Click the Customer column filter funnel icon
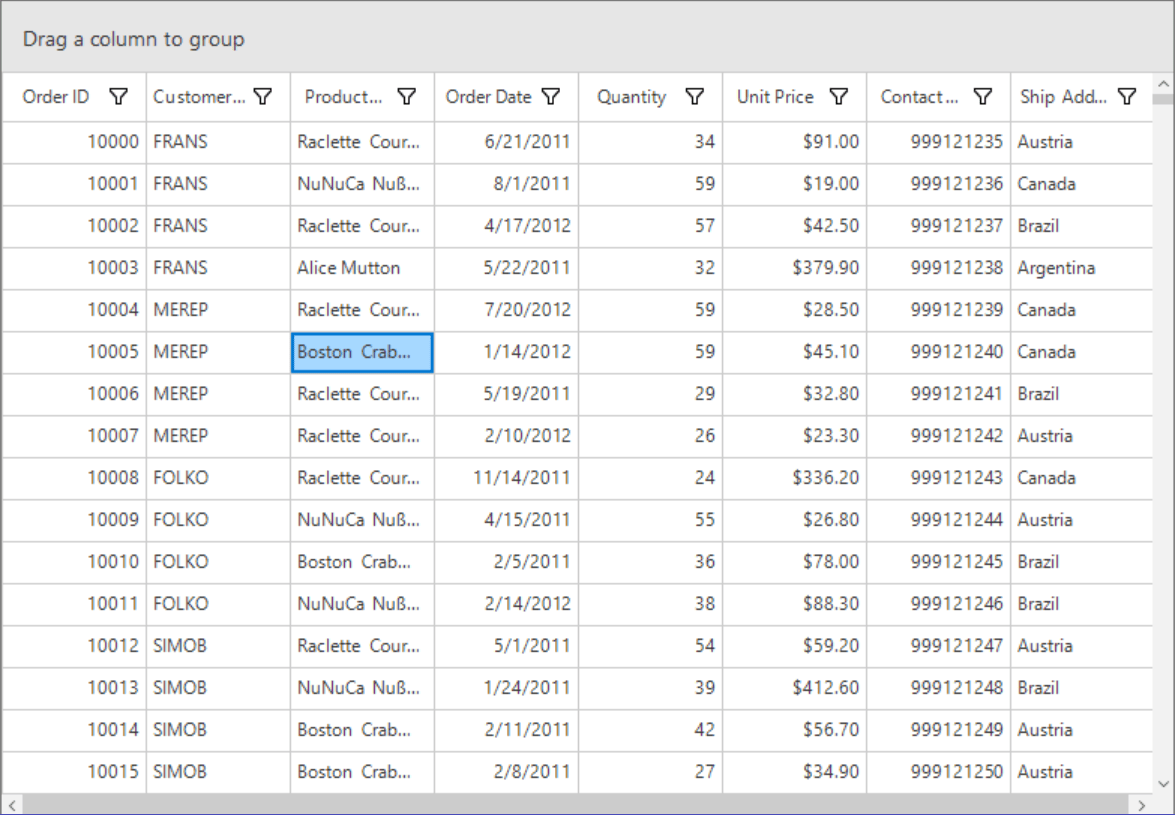Viewport: 1175px width, 815px height. coord(262,96)
